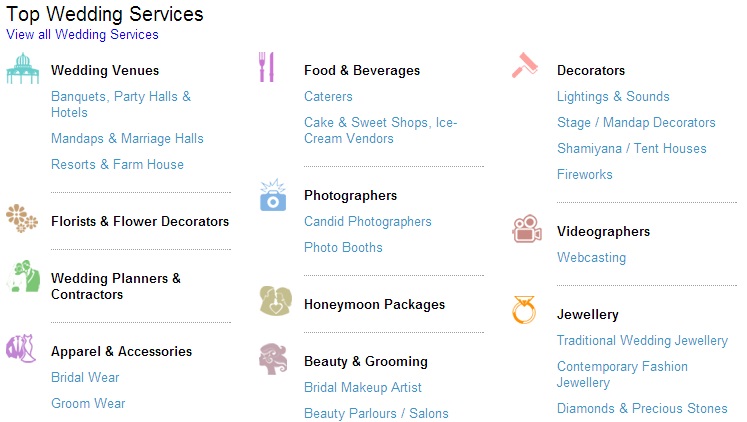This screenshot has width=747, height=422.
Task: Click the video camera Videographers icon
Action: click(527, 229)
